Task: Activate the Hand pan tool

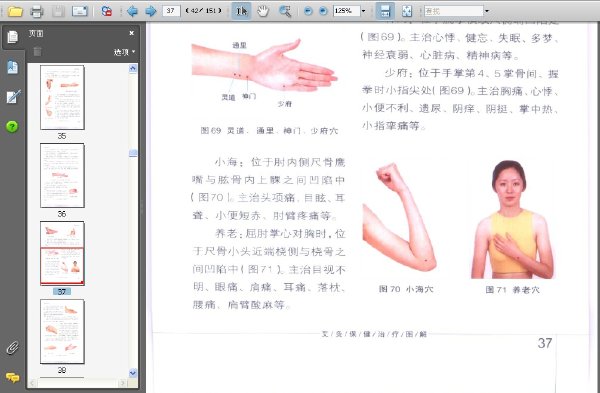Action: 263,11
